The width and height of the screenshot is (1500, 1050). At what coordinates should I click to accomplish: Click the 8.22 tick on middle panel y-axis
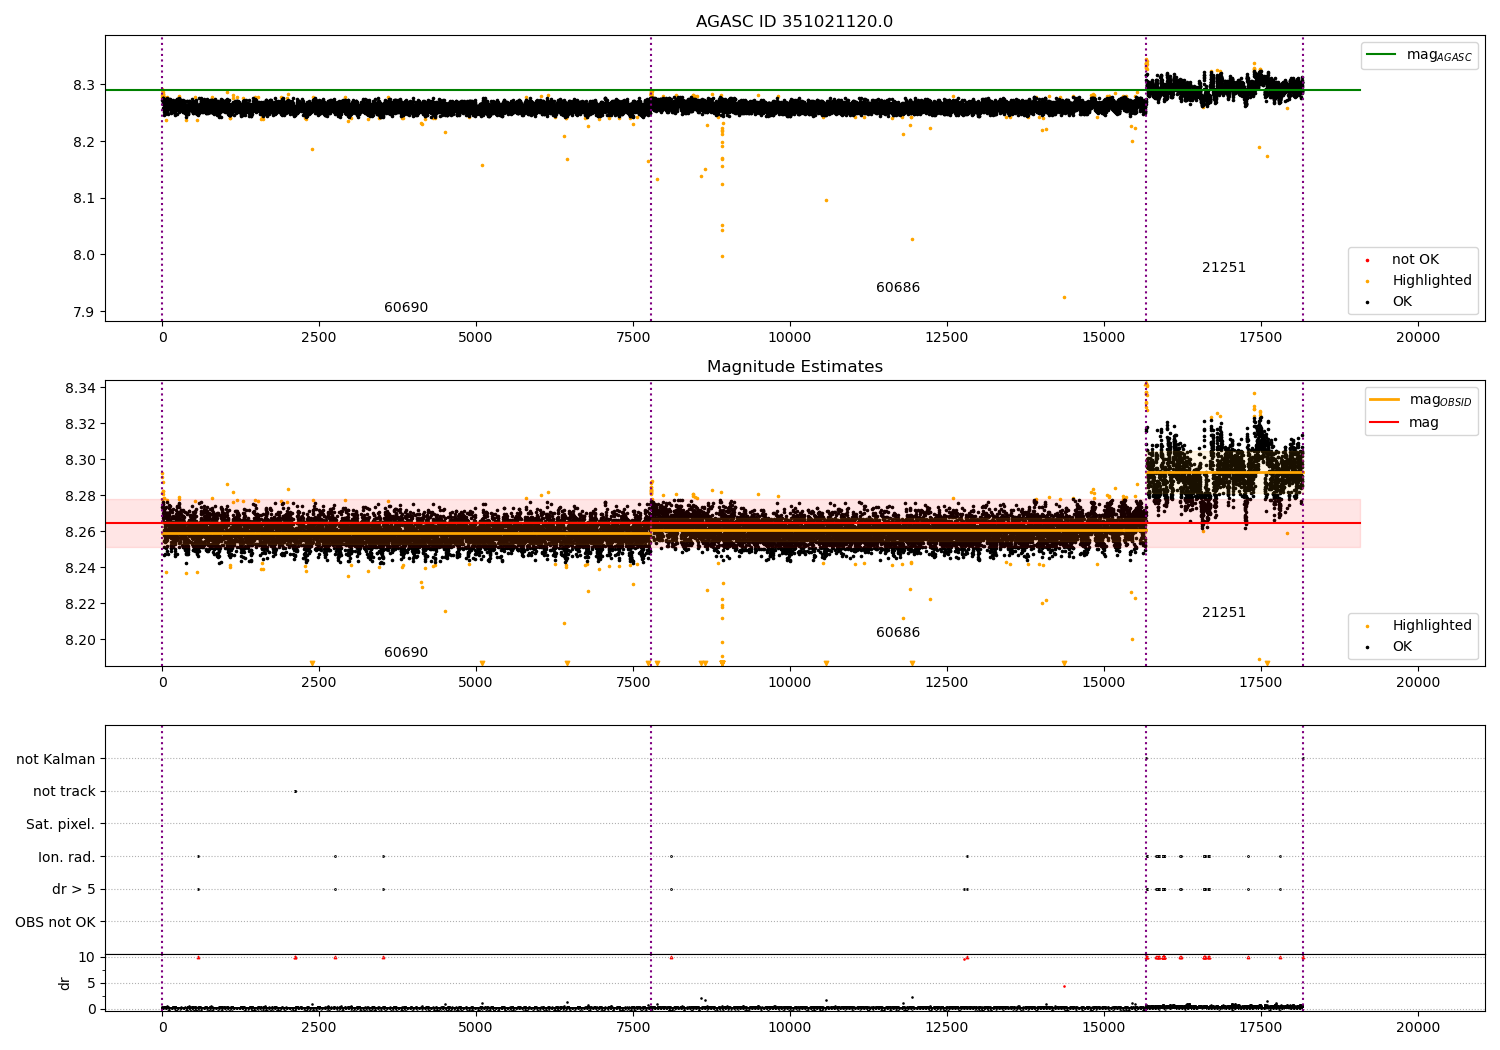coord(81,604)
